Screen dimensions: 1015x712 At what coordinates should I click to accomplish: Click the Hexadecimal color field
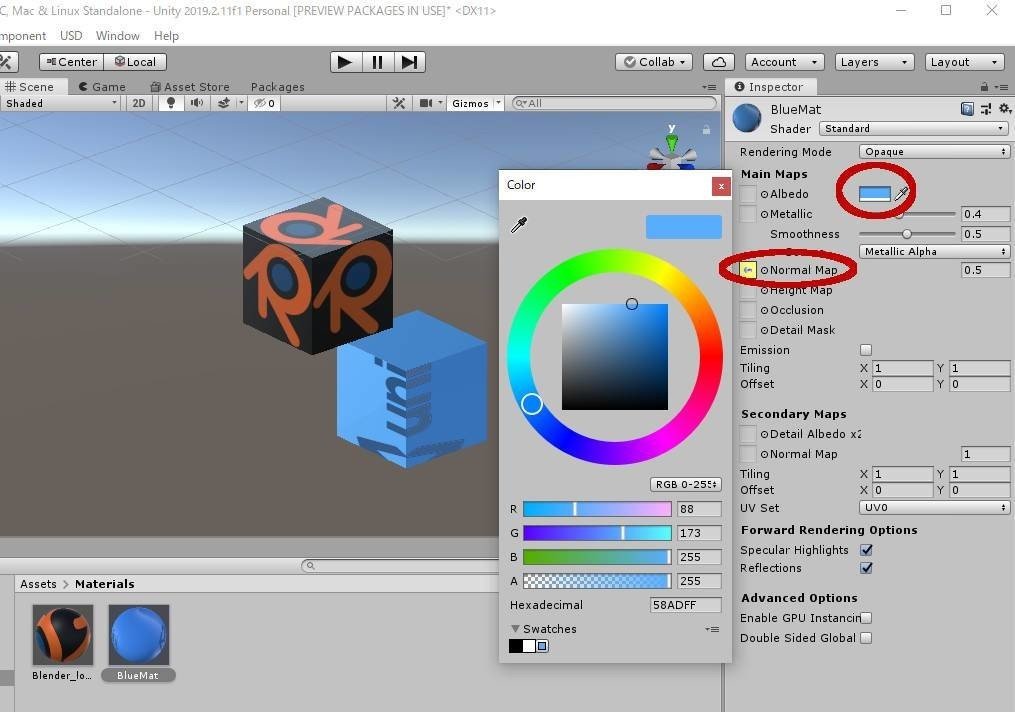(x=686, y=605)
